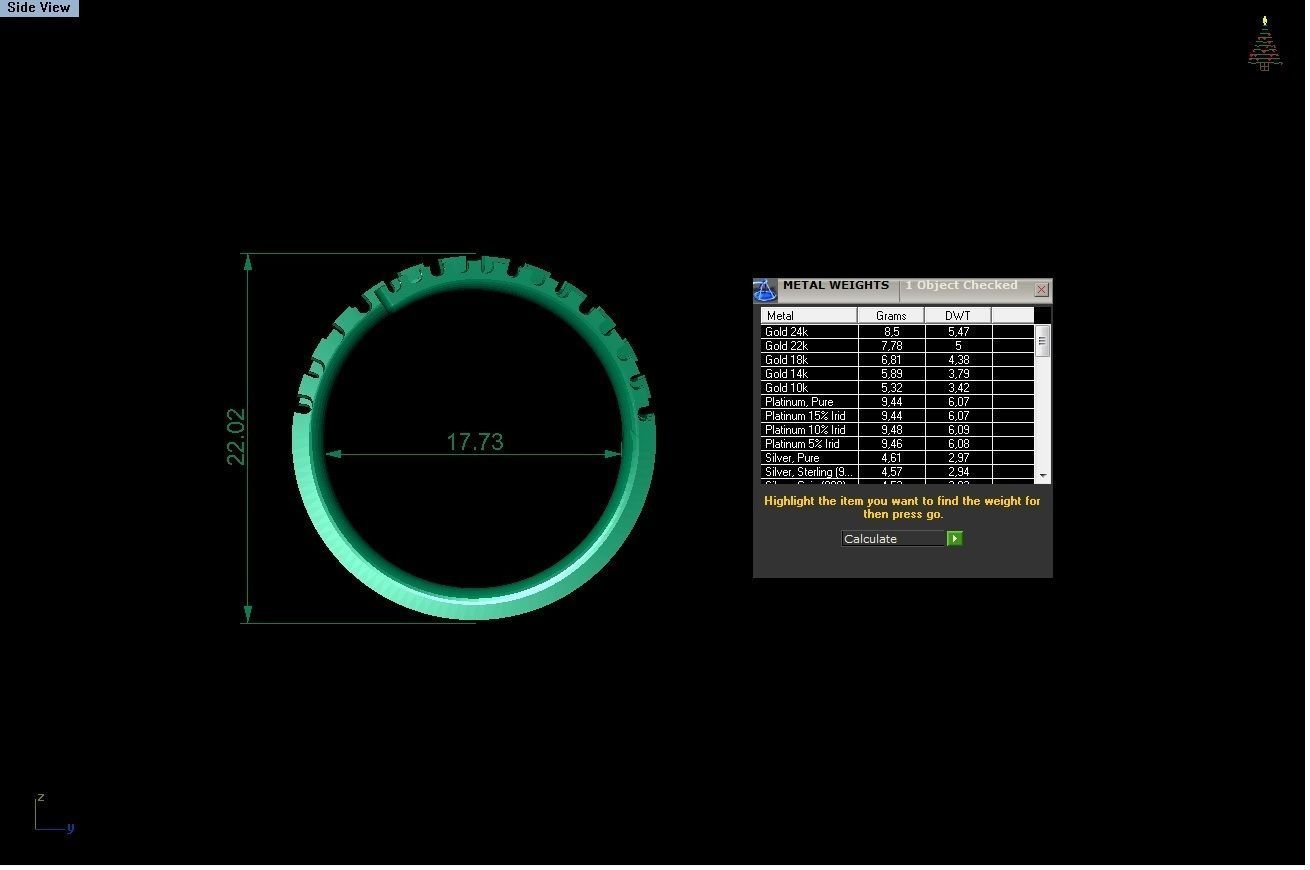The height and width of the screenshot is (870, 1310).
Task: Select the Silver, Sterling row
Action: point(897,472)
